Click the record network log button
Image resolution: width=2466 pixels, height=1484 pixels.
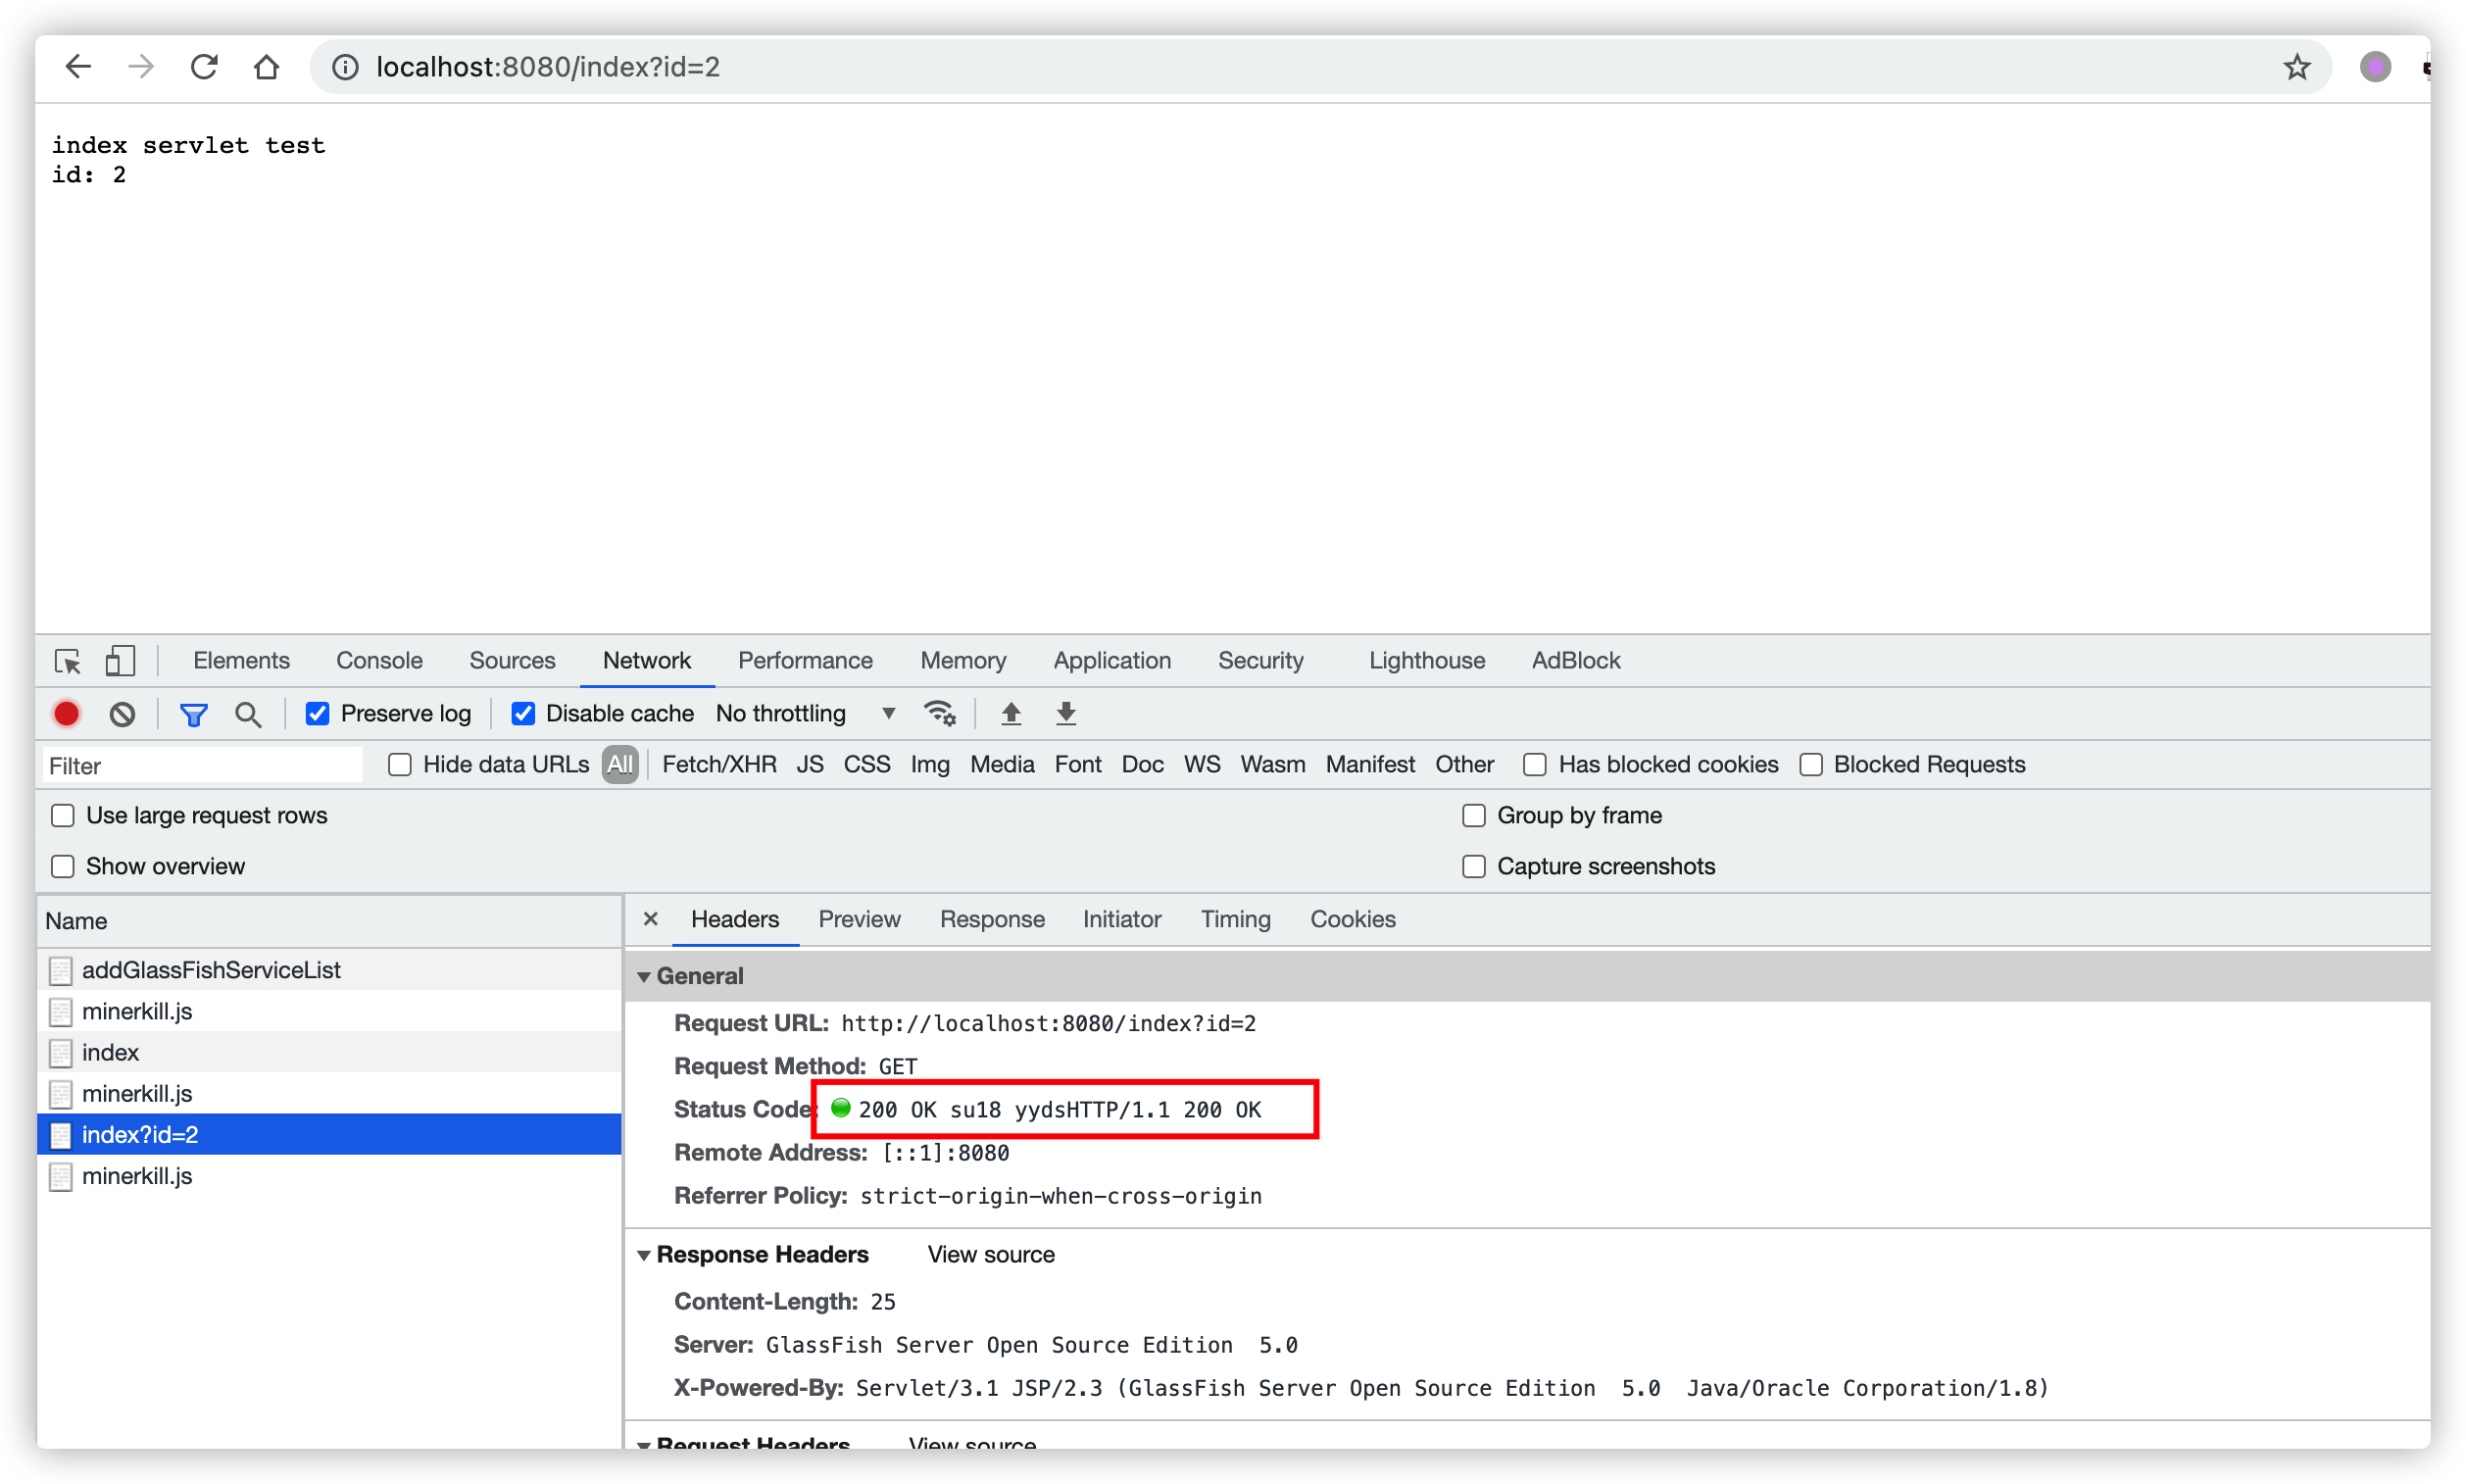66,713
